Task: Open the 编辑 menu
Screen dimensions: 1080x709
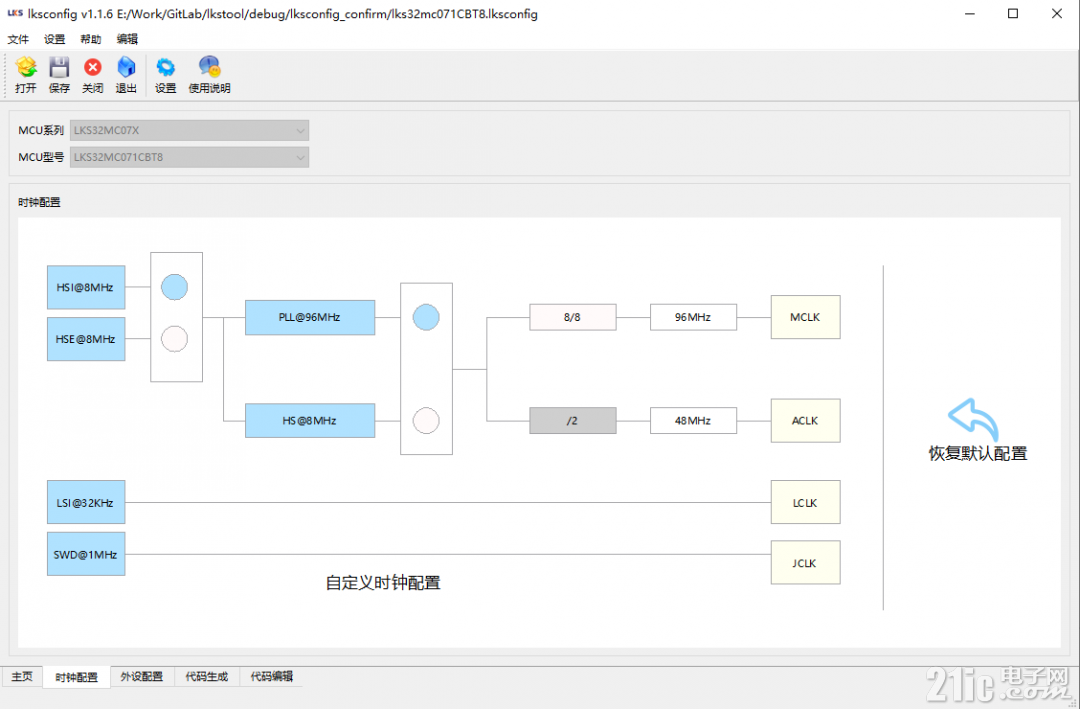Action: point(127,39)
